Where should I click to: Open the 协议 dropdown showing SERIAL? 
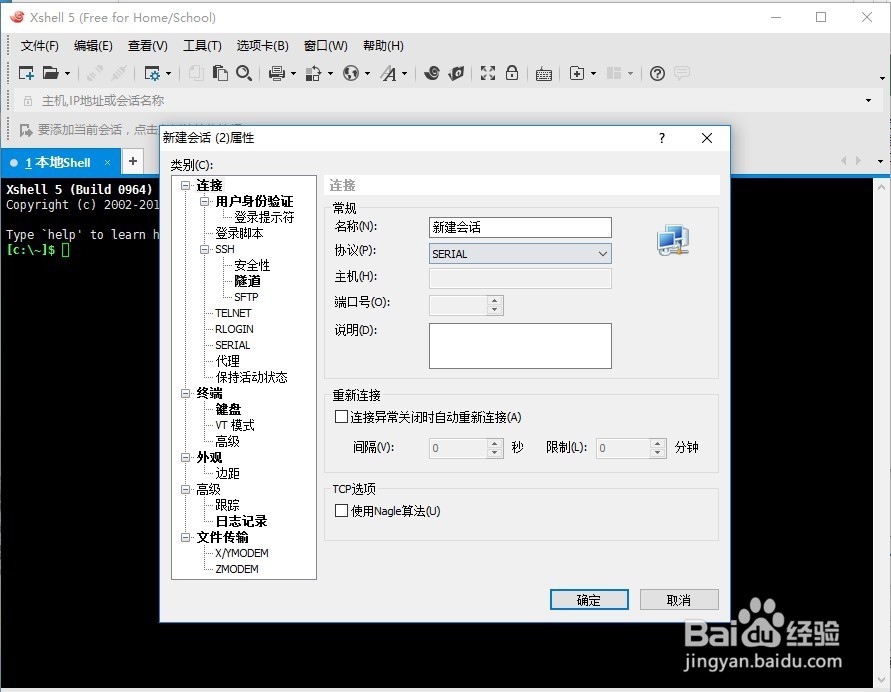coord(601,253)
